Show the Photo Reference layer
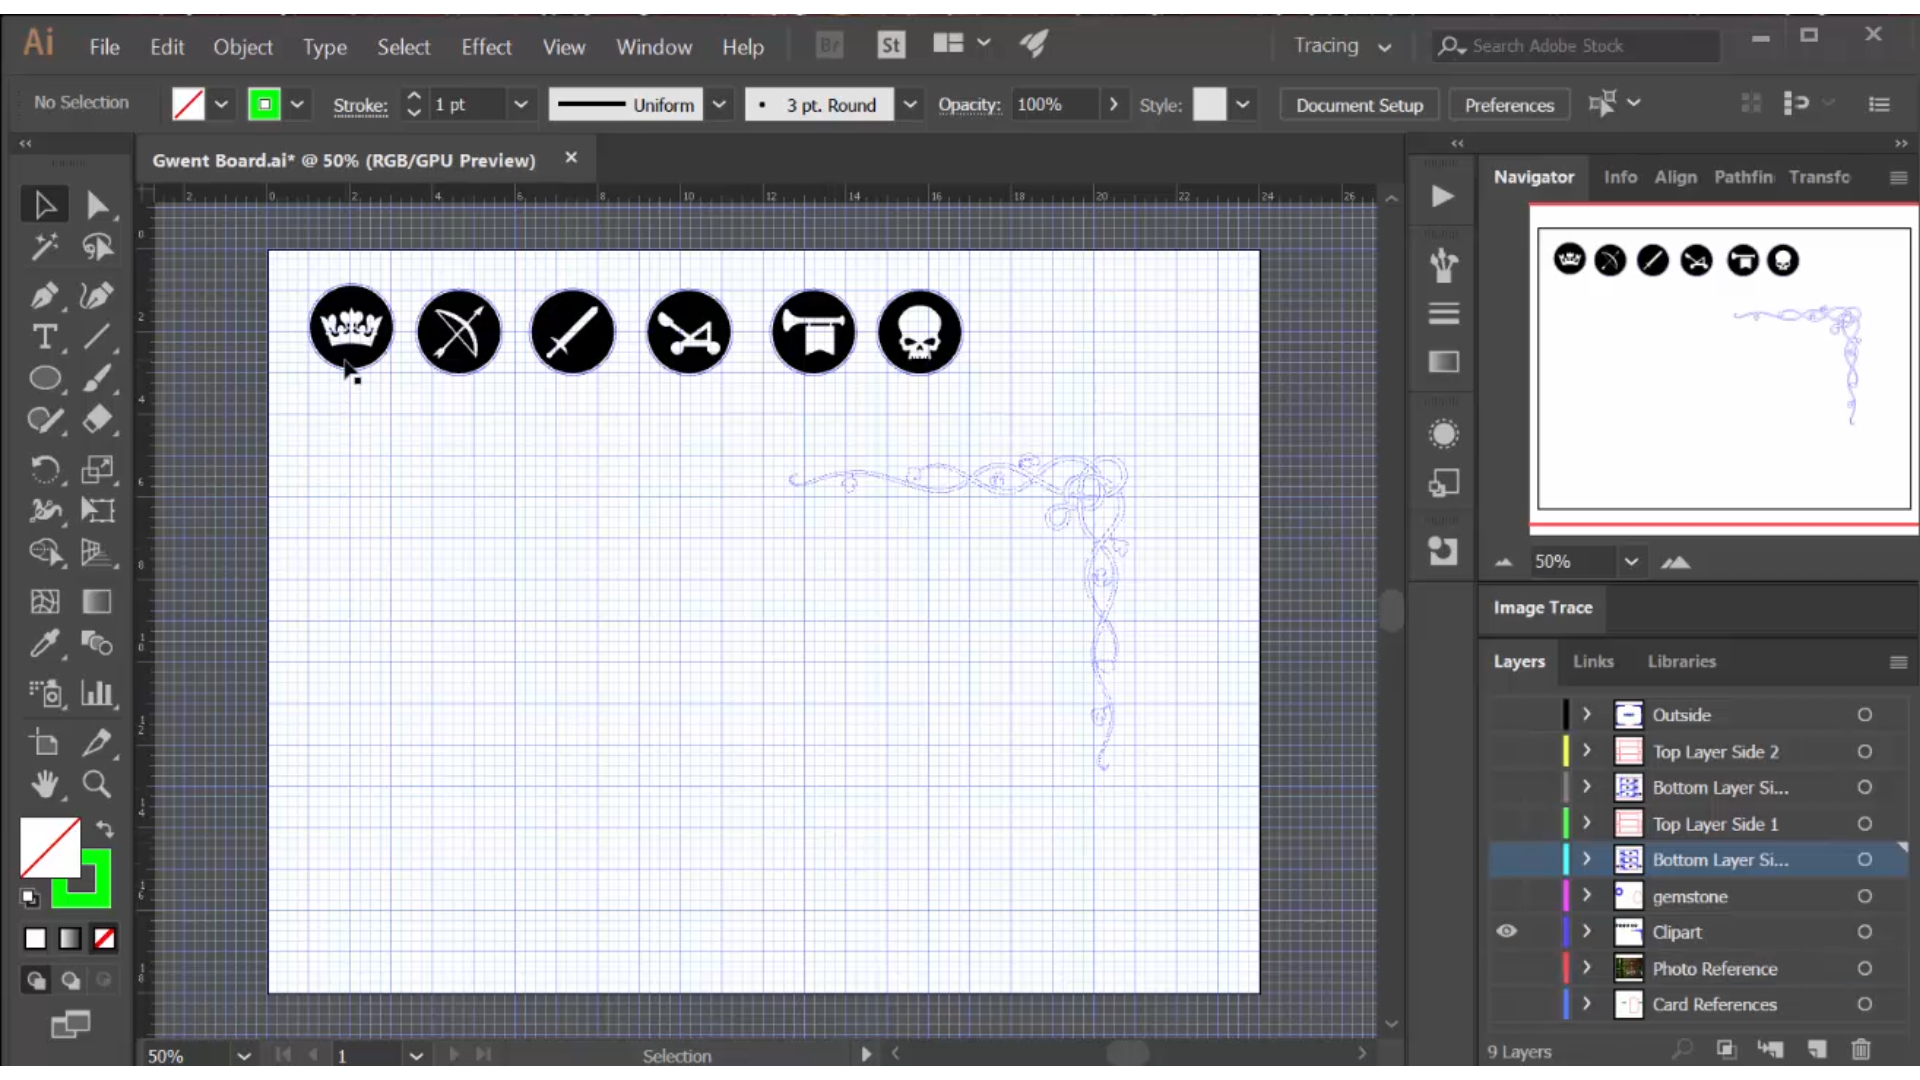The image size is (1920, 1080). tap(1507, 968)
